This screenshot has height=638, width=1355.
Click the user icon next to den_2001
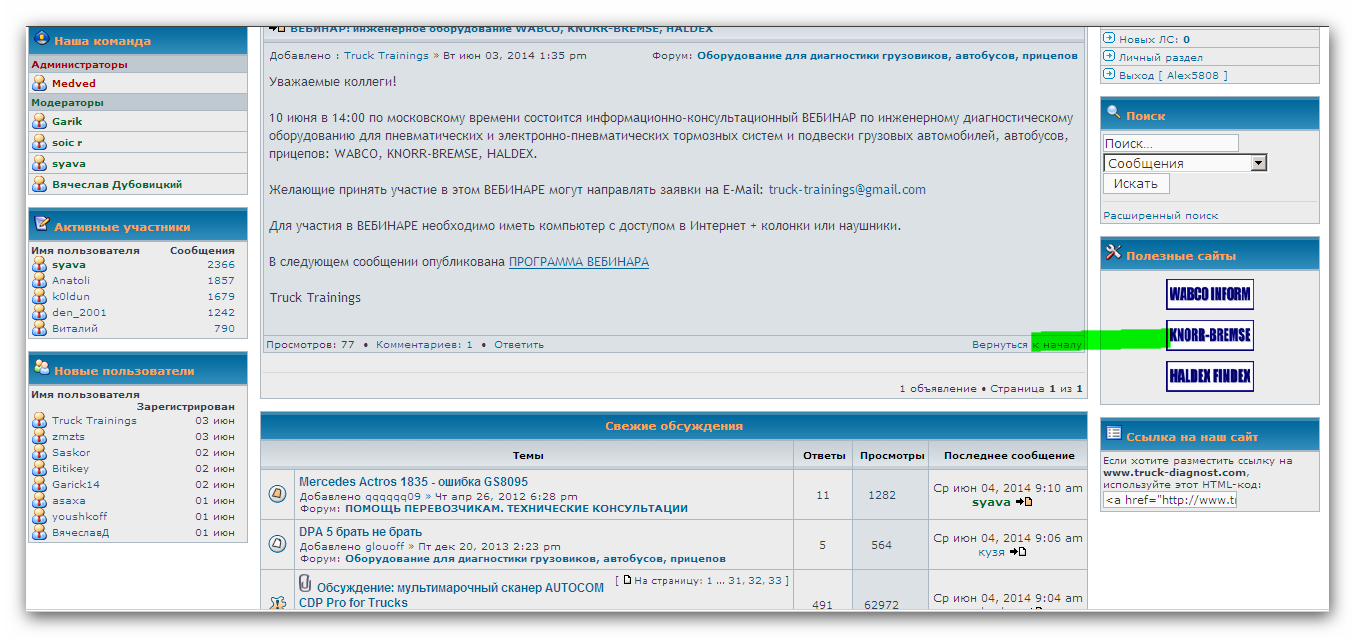(39, 313)
